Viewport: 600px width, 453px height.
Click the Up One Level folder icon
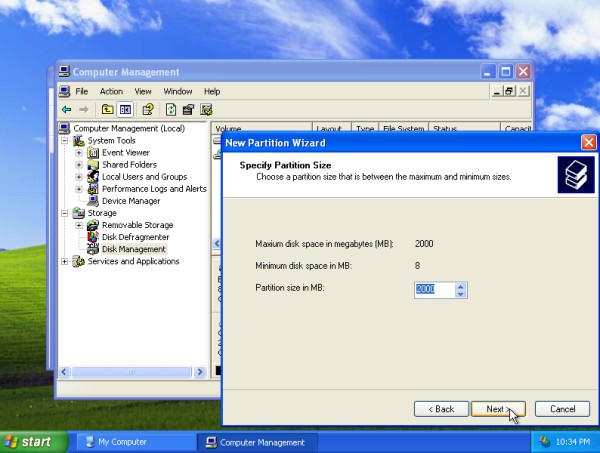click(x=107, y=110)
